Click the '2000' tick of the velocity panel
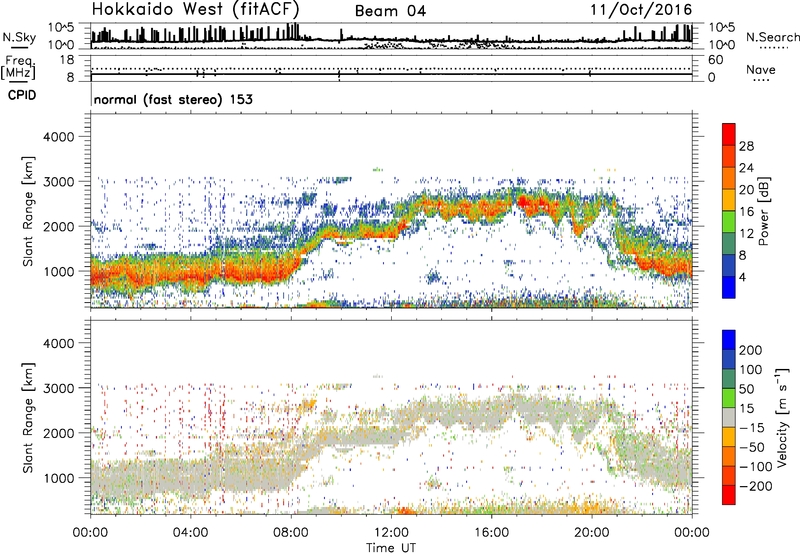Viewport: 800px width, 554px height. (x=58, y=433)
